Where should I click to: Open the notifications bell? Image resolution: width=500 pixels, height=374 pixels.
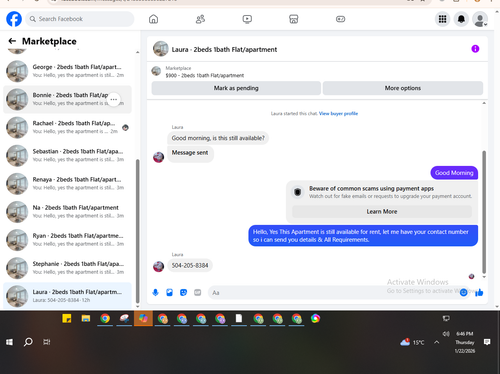(x=461, y=19)
